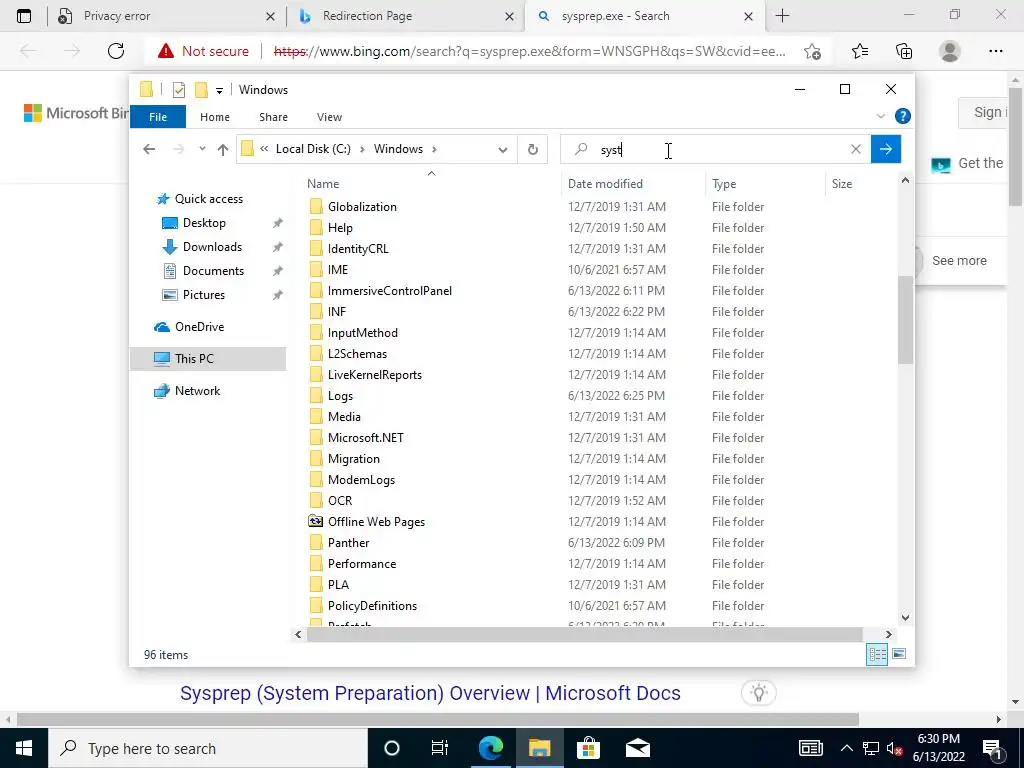Click the File Explorer vertical scrollbar thumb

click(x=905, y=320)
